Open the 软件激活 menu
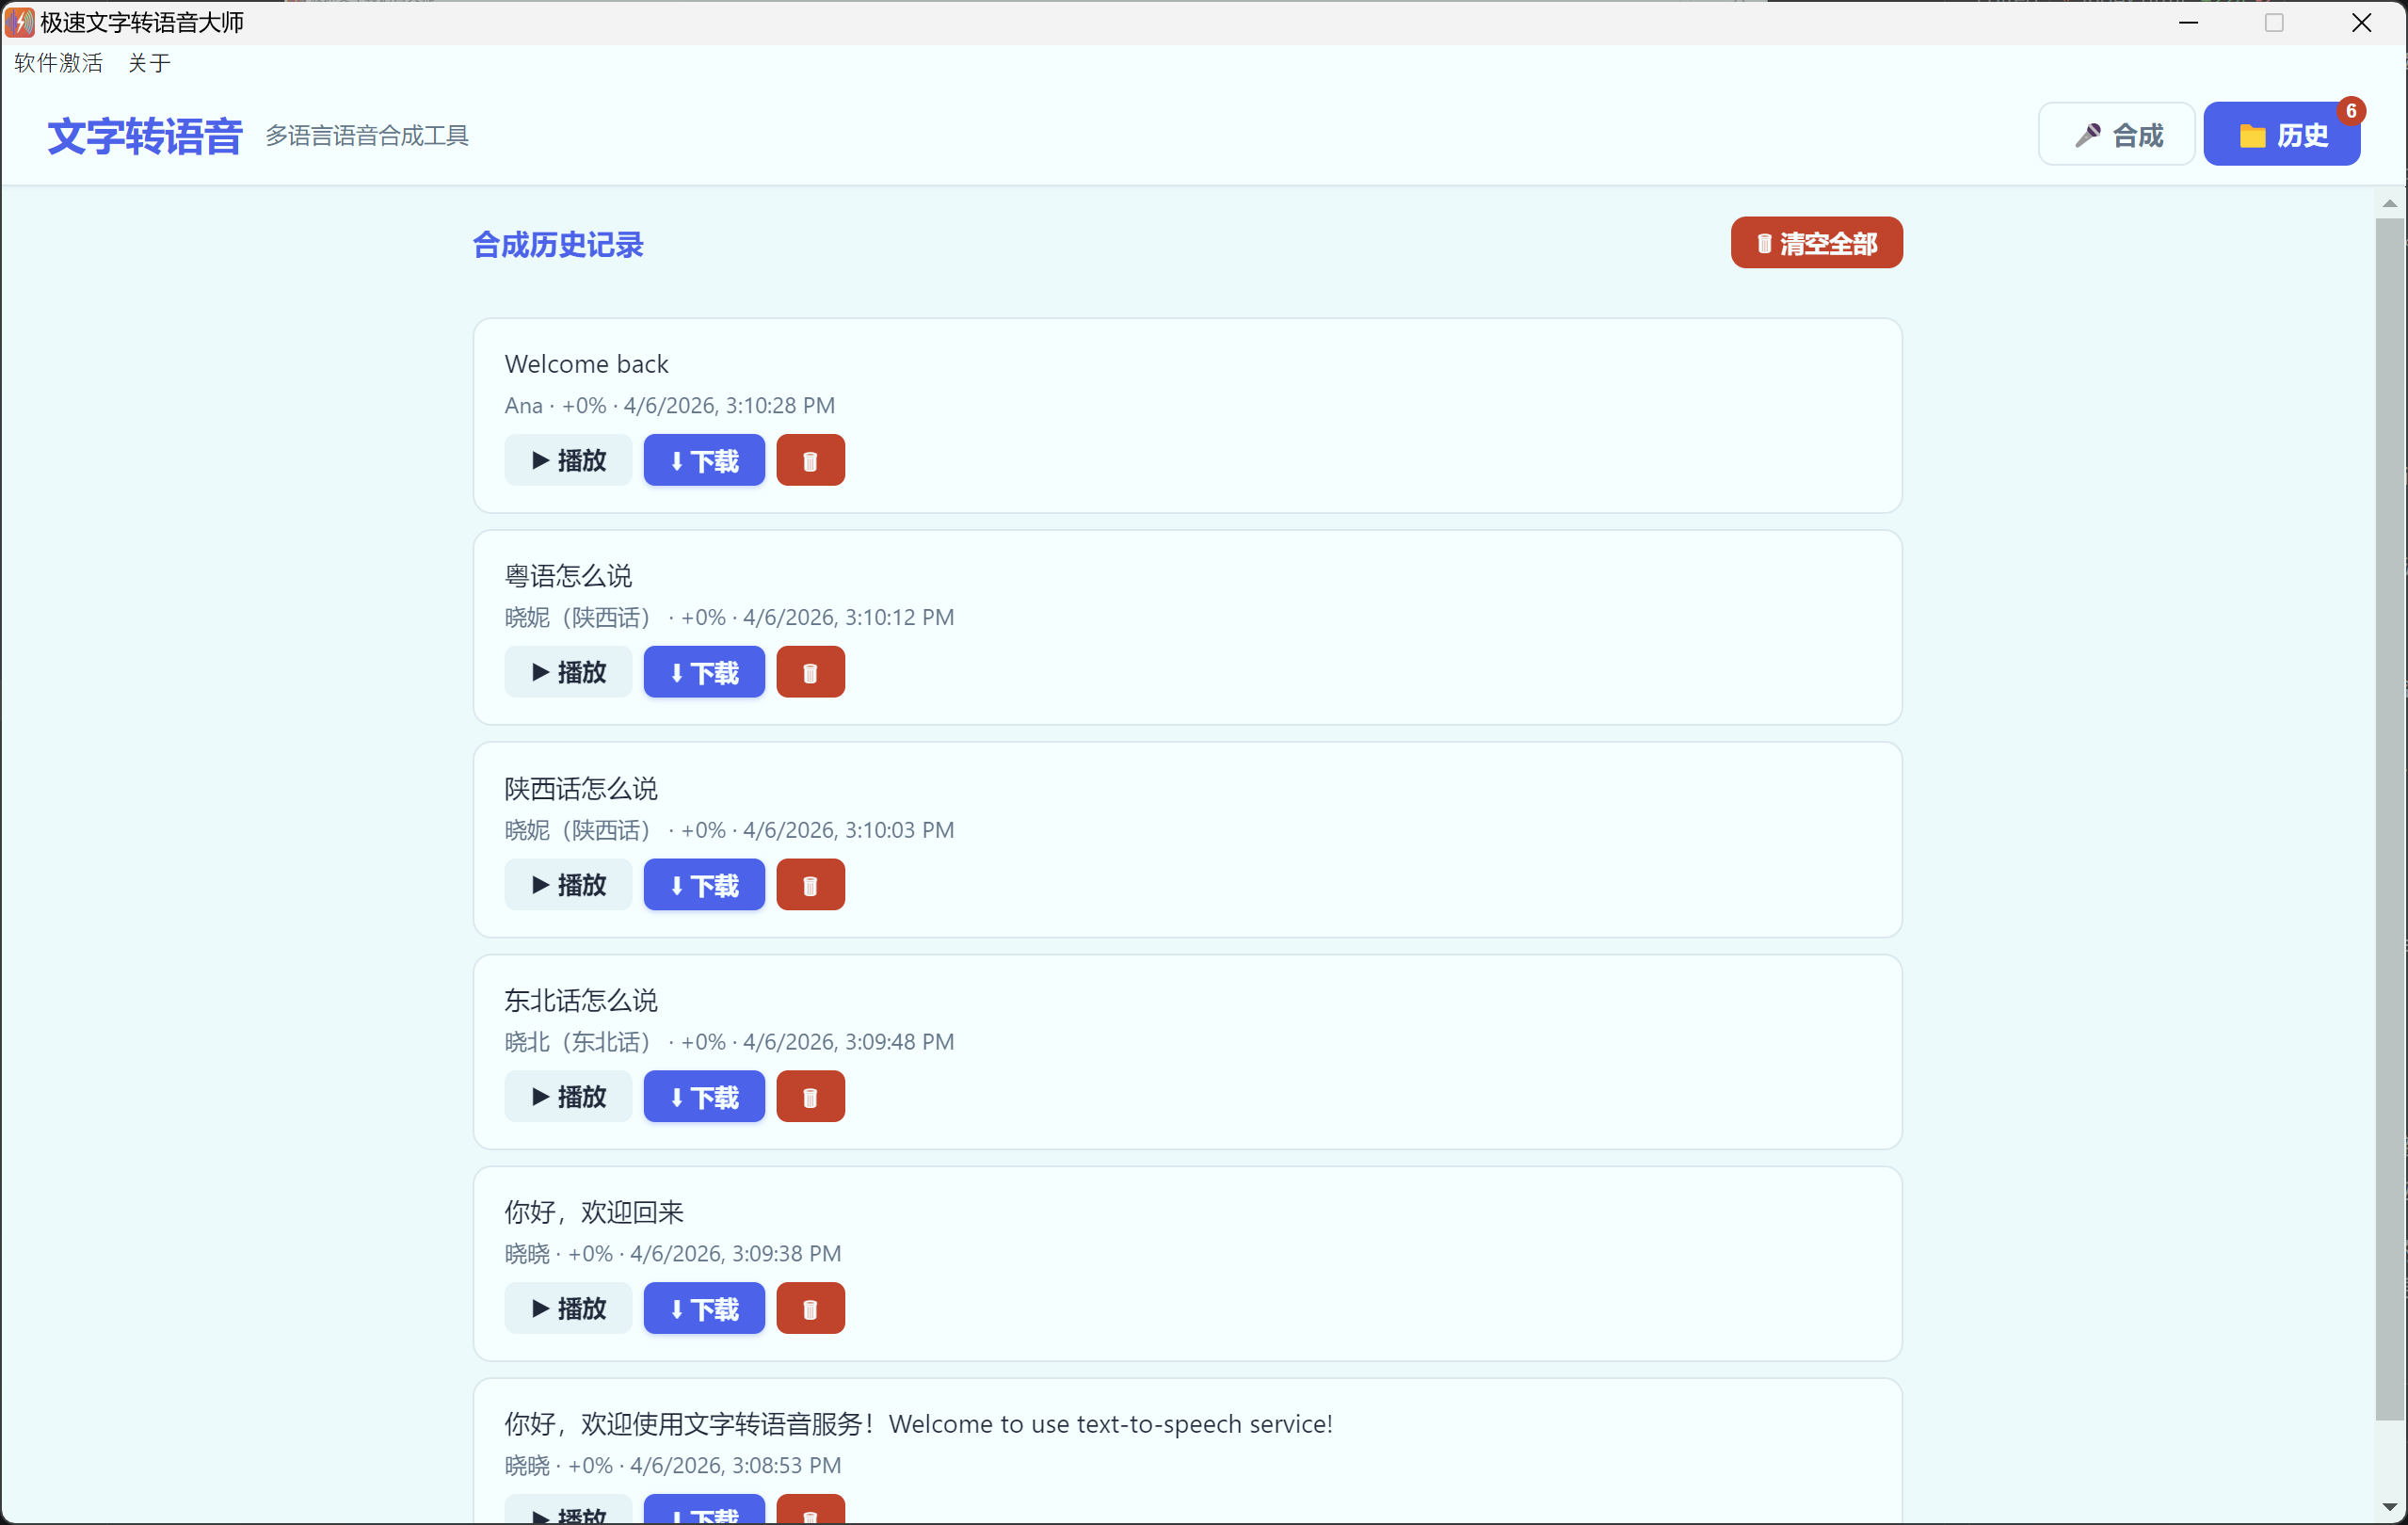2408x1525 pixels. click(x=58, y=63)
